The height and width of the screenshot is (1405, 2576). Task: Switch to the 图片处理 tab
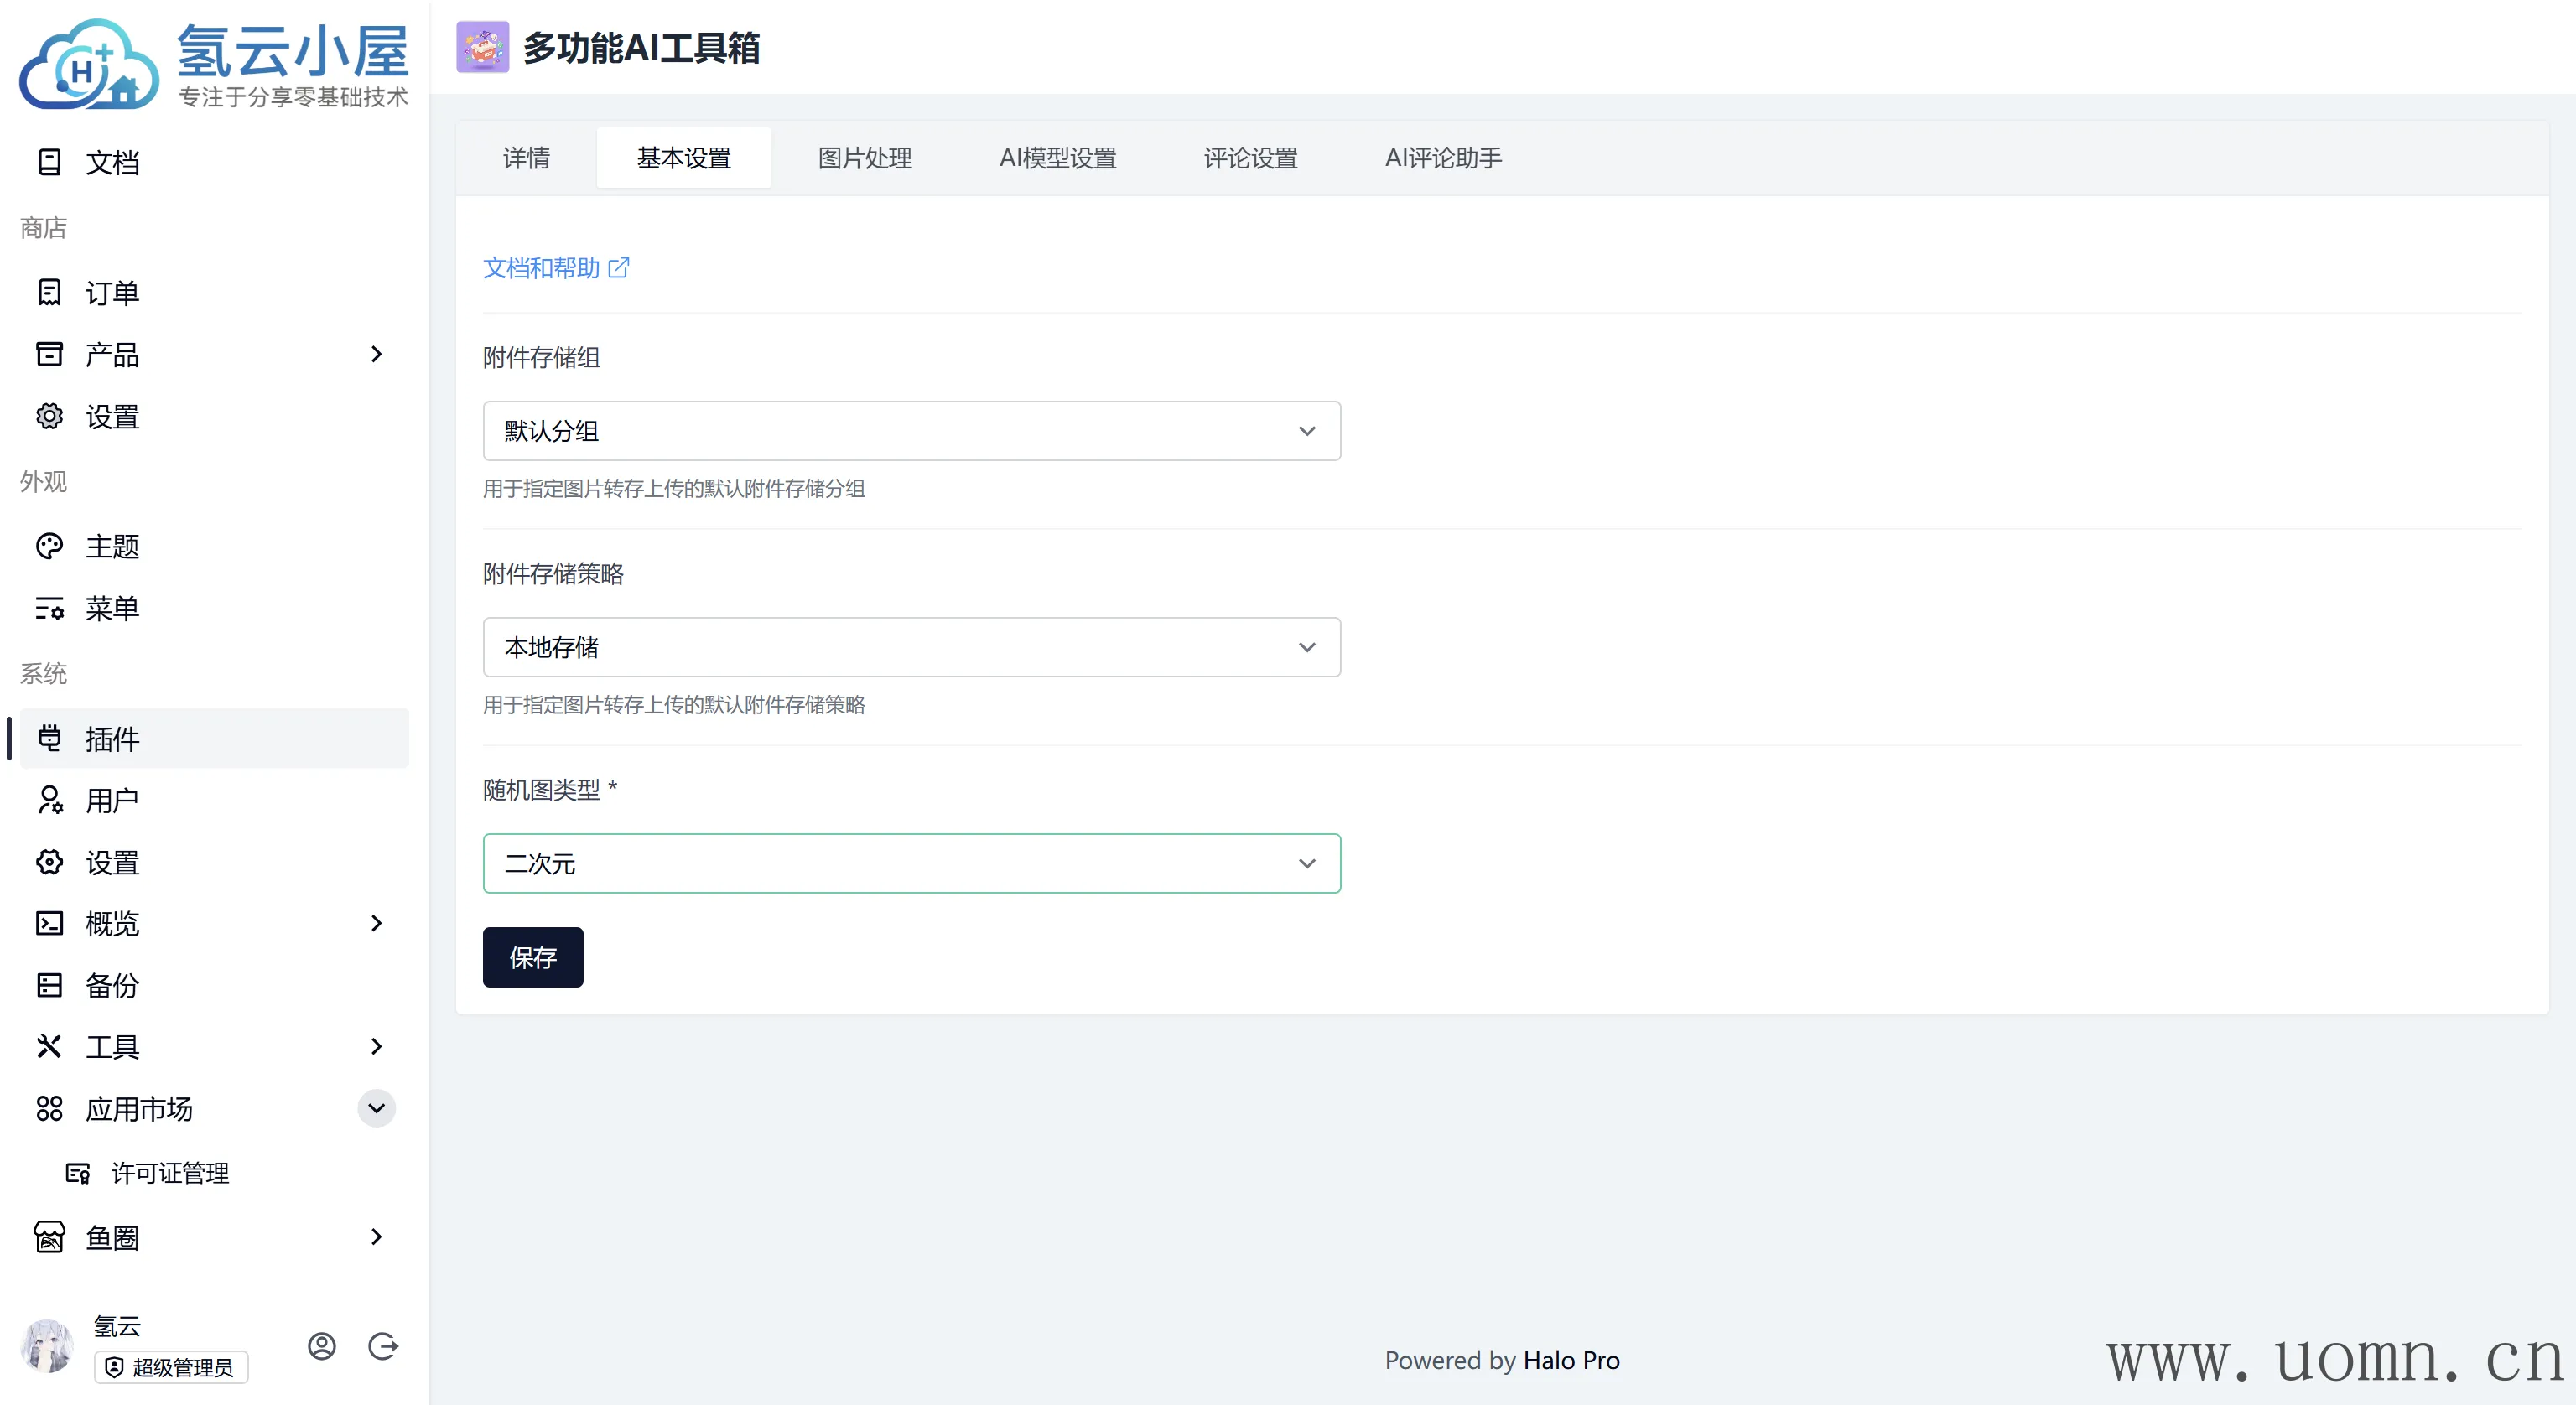[864, 158]
